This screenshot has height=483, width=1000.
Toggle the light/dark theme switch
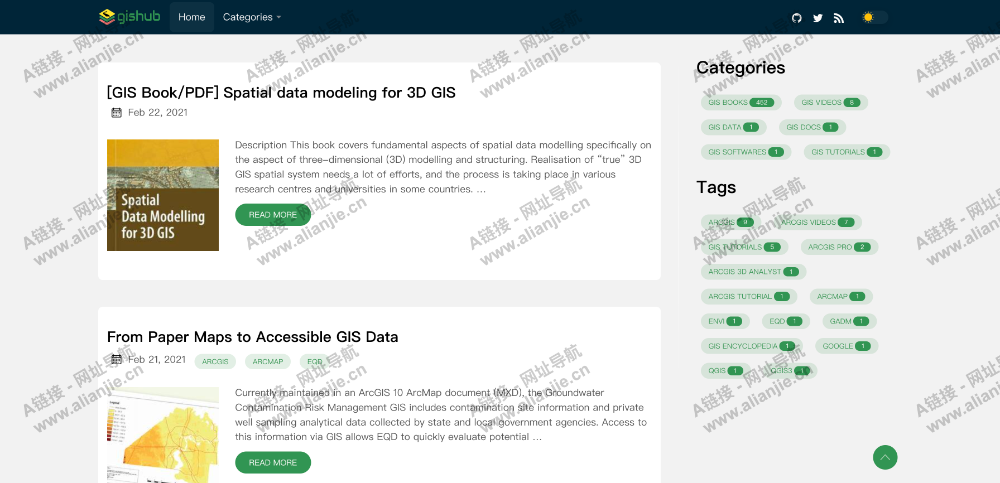pyautogui.click(x=874, y=17)
